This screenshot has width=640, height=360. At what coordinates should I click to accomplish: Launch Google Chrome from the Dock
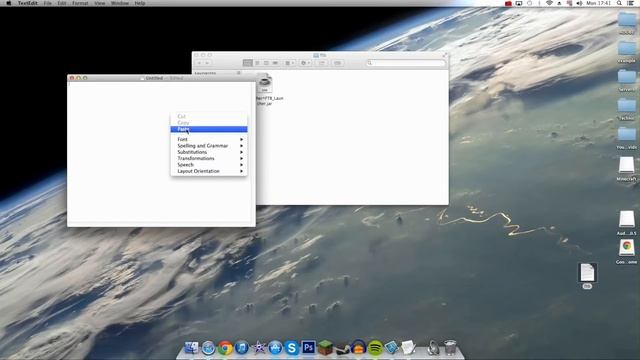coord(225,348)
